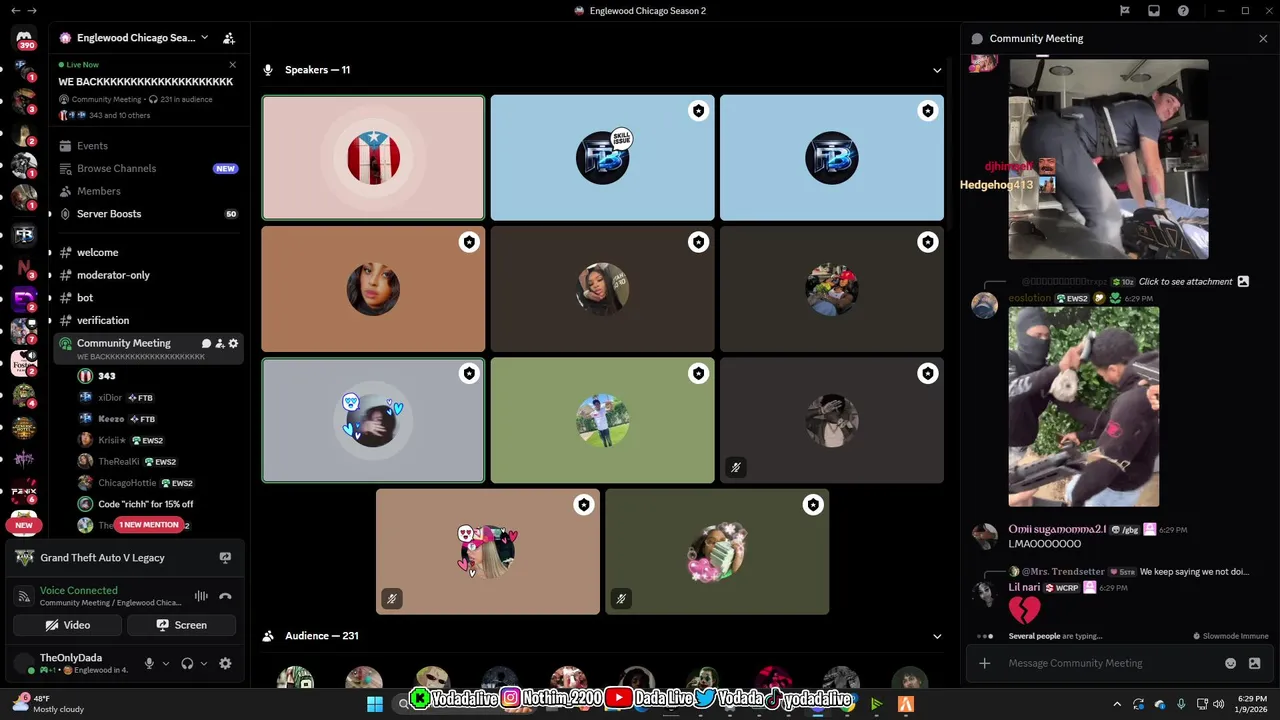Image resolution: width=1280 pixels, height=720 pixels.
Task: Open chat icon on Community Meeting channel
Action: pyautogui.click(x=206, y=343)
